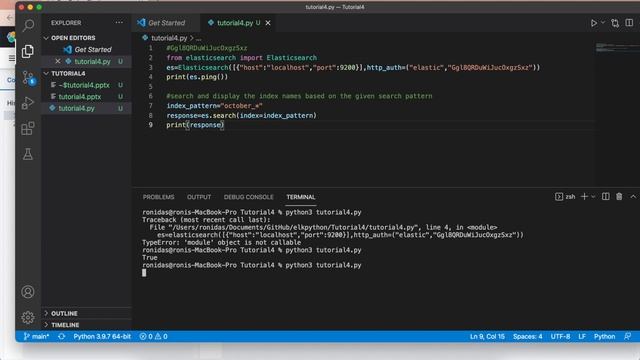Kill terminal with trash icon

click(619, 197)
